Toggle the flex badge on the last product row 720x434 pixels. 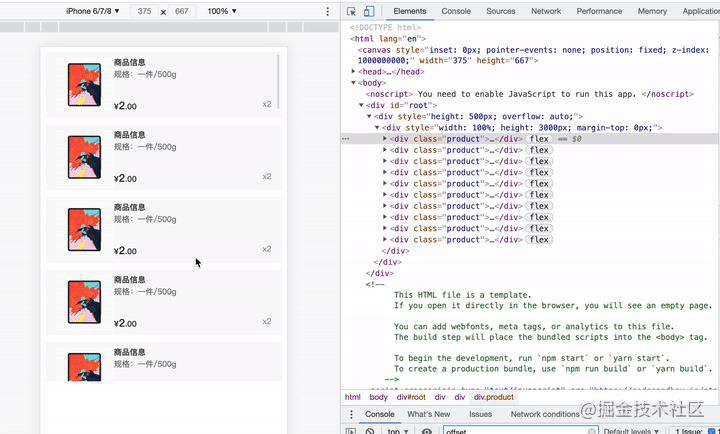[x=539, y=239]
